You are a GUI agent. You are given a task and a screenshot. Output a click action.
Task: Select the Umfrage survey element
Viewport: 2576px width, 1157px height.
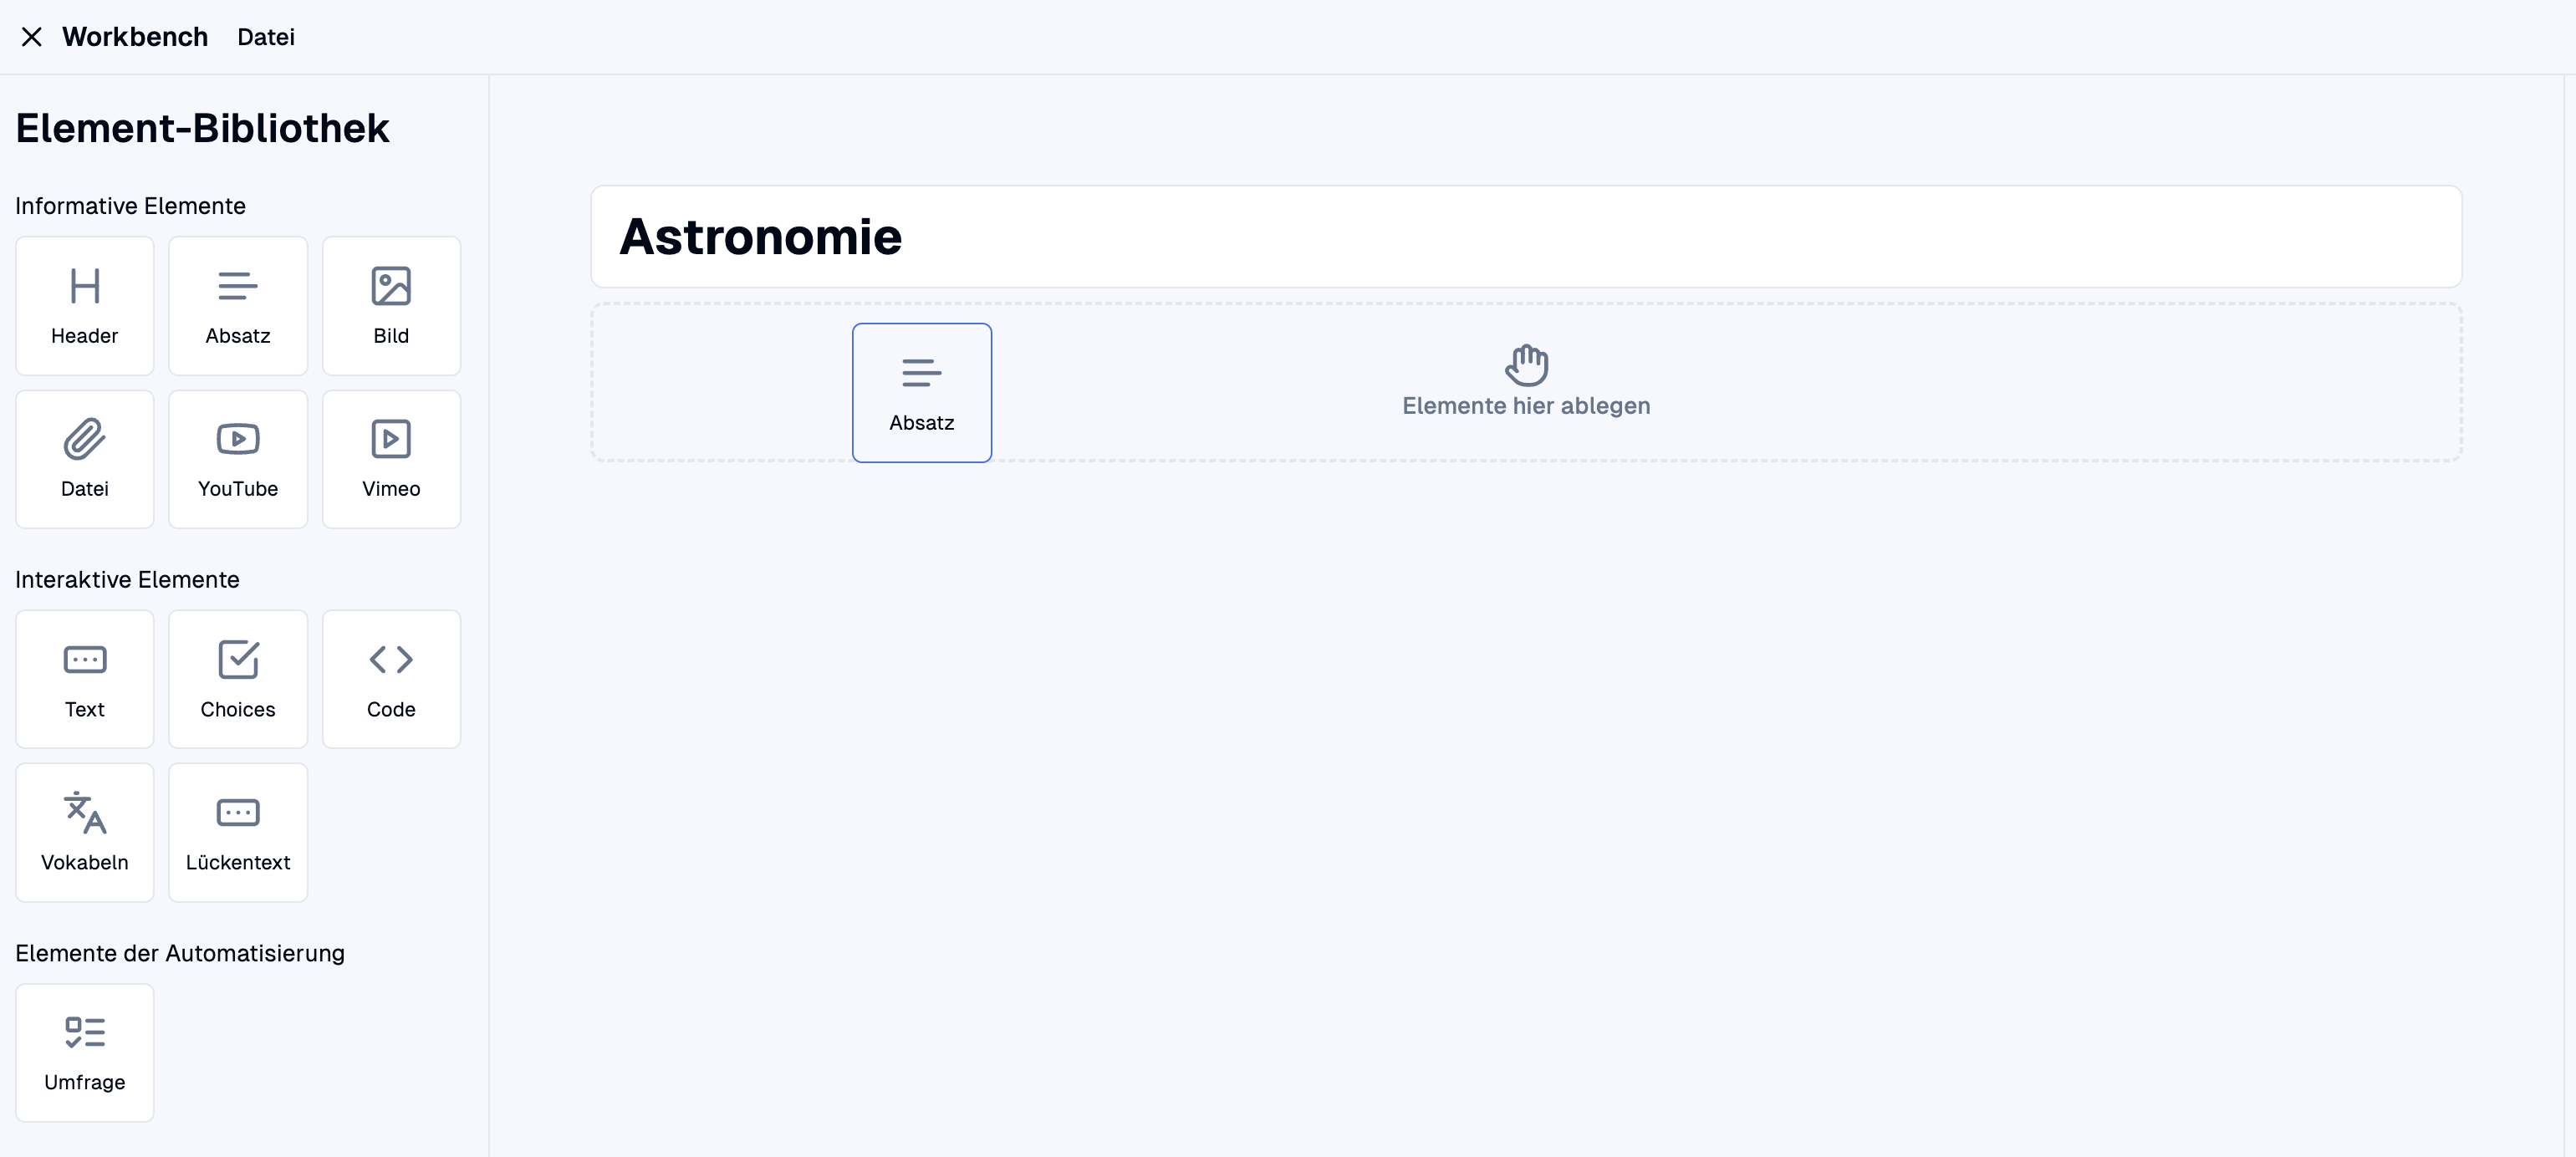coord(85,1052)
